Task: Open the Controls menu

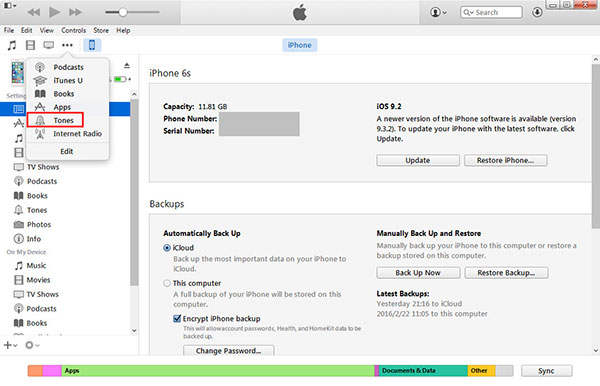Action: click(73, 30)
